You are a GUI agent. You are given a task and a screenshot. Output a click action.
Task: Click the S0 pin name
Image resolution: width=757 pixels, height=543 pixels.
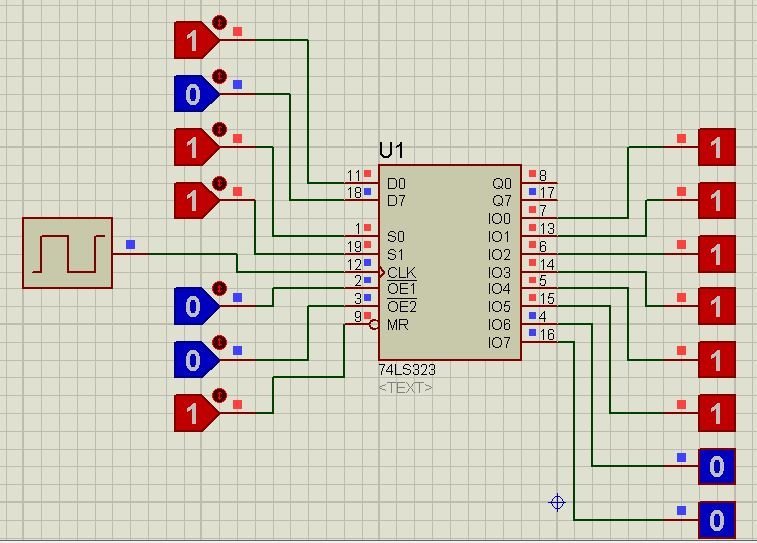click(x=396, y=237)
